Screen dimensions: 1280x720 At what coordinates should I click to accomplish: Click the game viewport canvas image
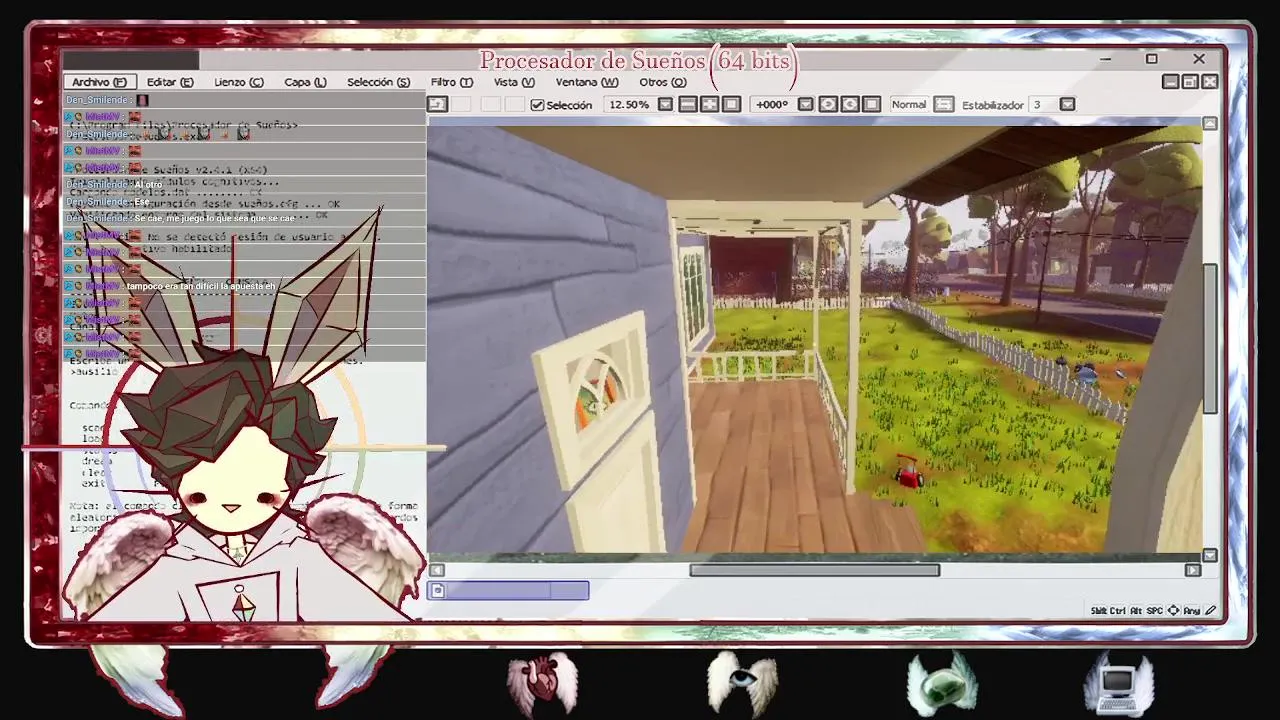814,339
